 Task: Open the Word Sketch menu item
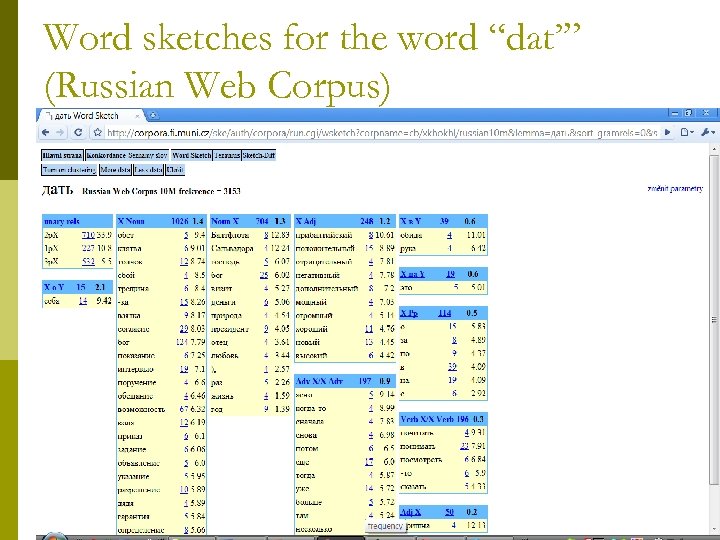point(191,155)
